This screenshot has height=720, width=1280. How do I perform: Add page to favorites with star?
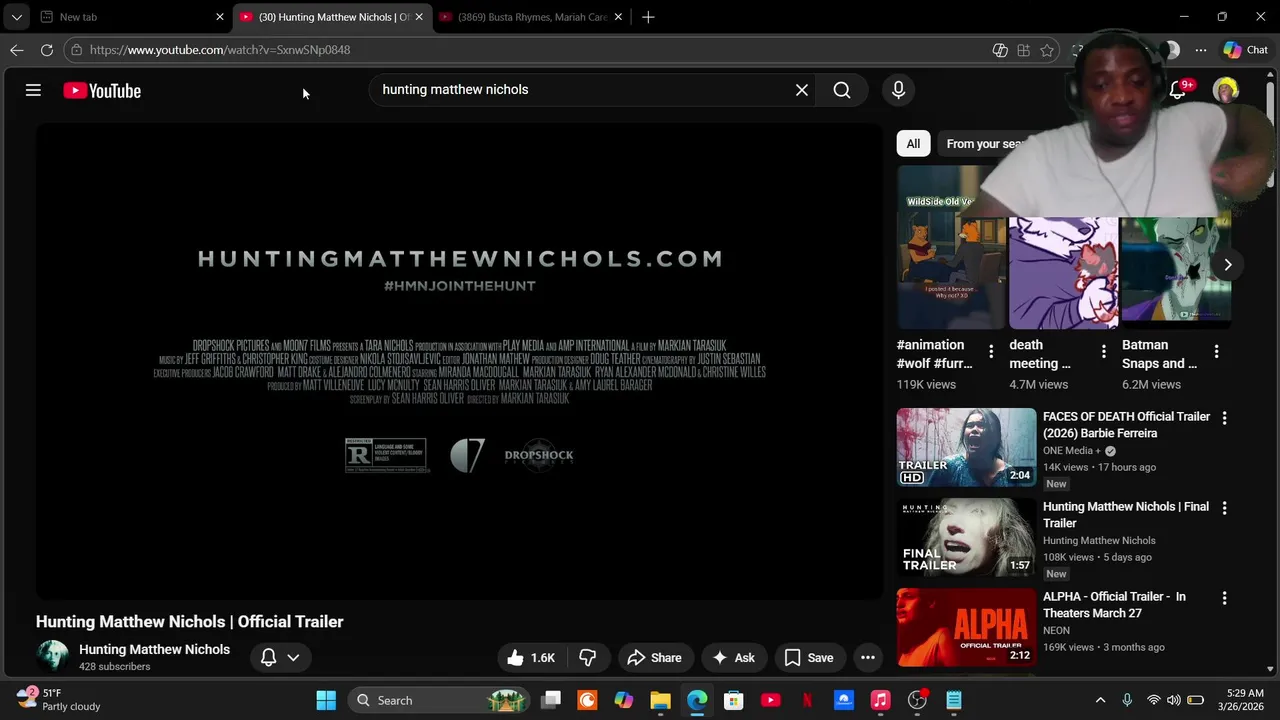[x=1047, y=50]
